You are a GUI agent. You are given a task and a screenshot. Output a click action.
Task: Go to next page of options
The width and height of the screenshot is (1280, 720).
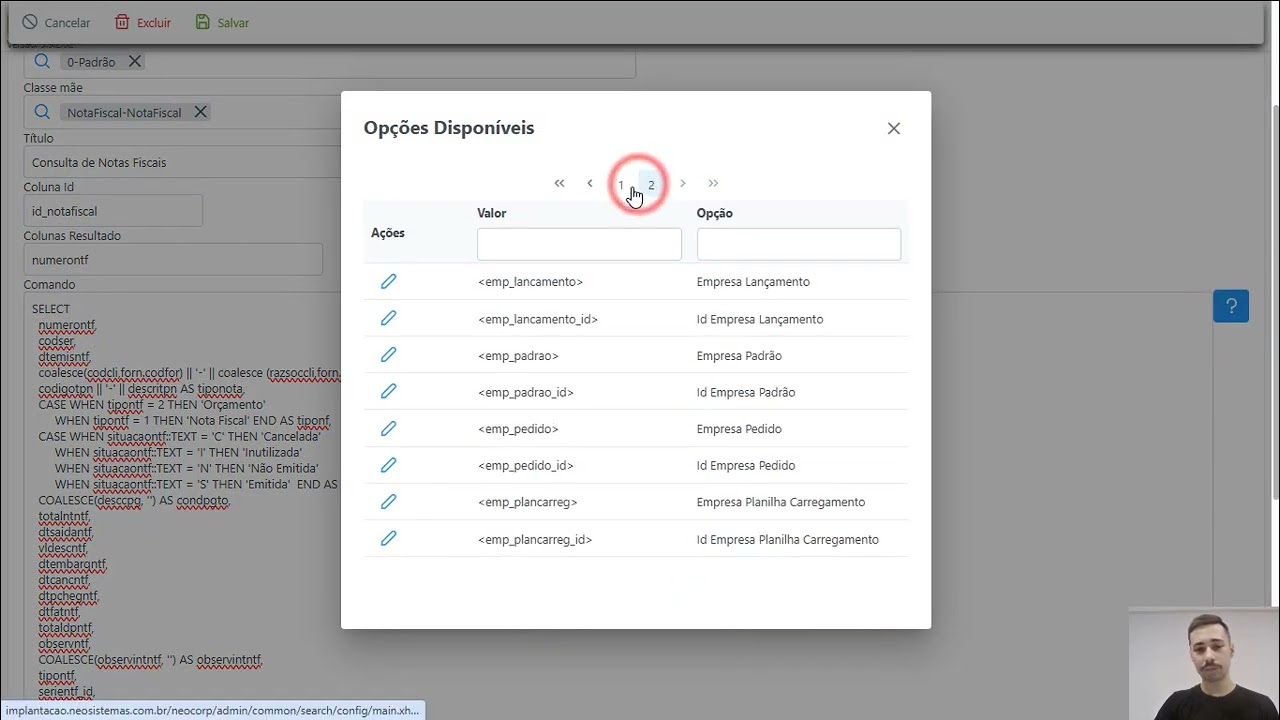pos(683,183)
